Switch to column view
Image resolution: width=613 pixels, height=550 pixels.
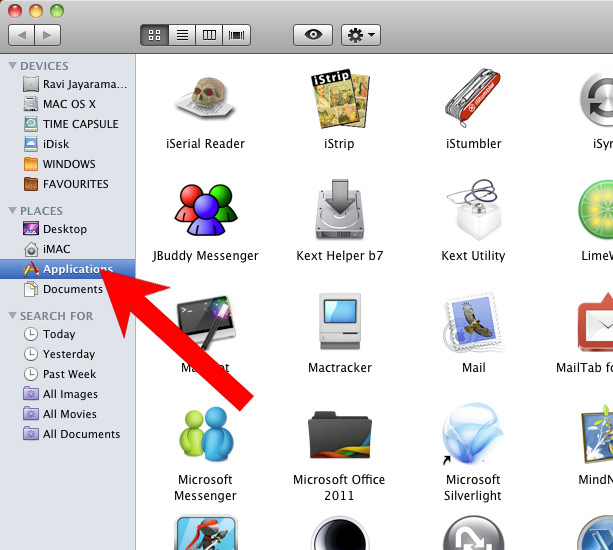point(209,35)
